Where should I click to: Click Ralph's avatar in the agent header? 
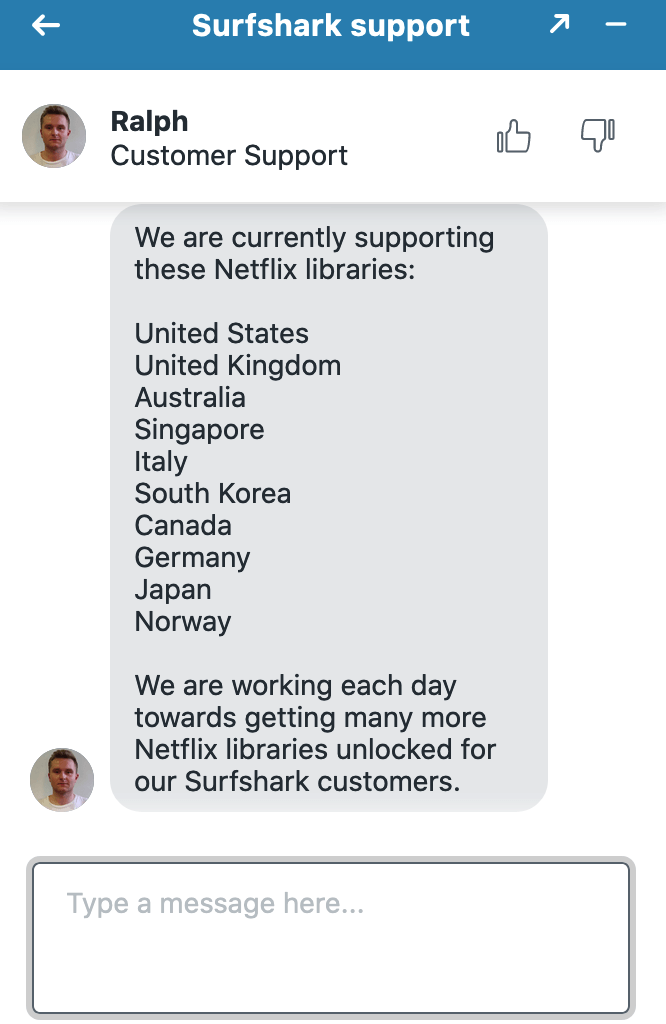(x=54, y=136)
